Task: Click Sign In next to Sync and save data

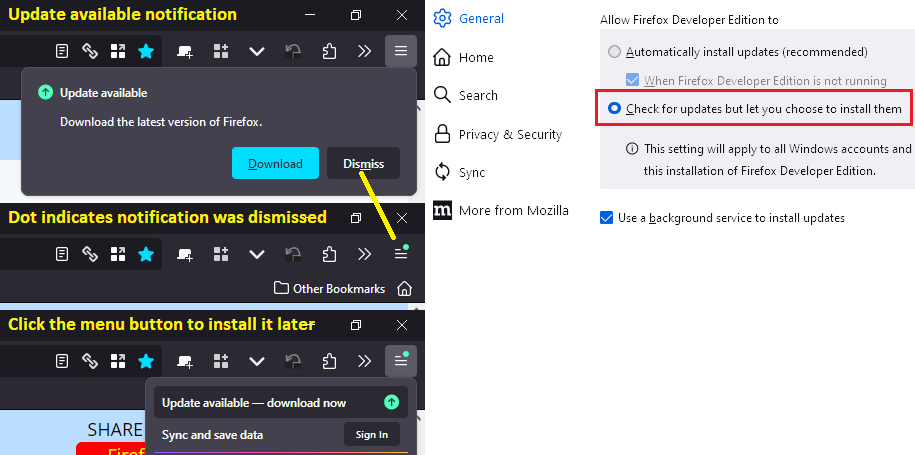Action: click(x=371, y=435)
